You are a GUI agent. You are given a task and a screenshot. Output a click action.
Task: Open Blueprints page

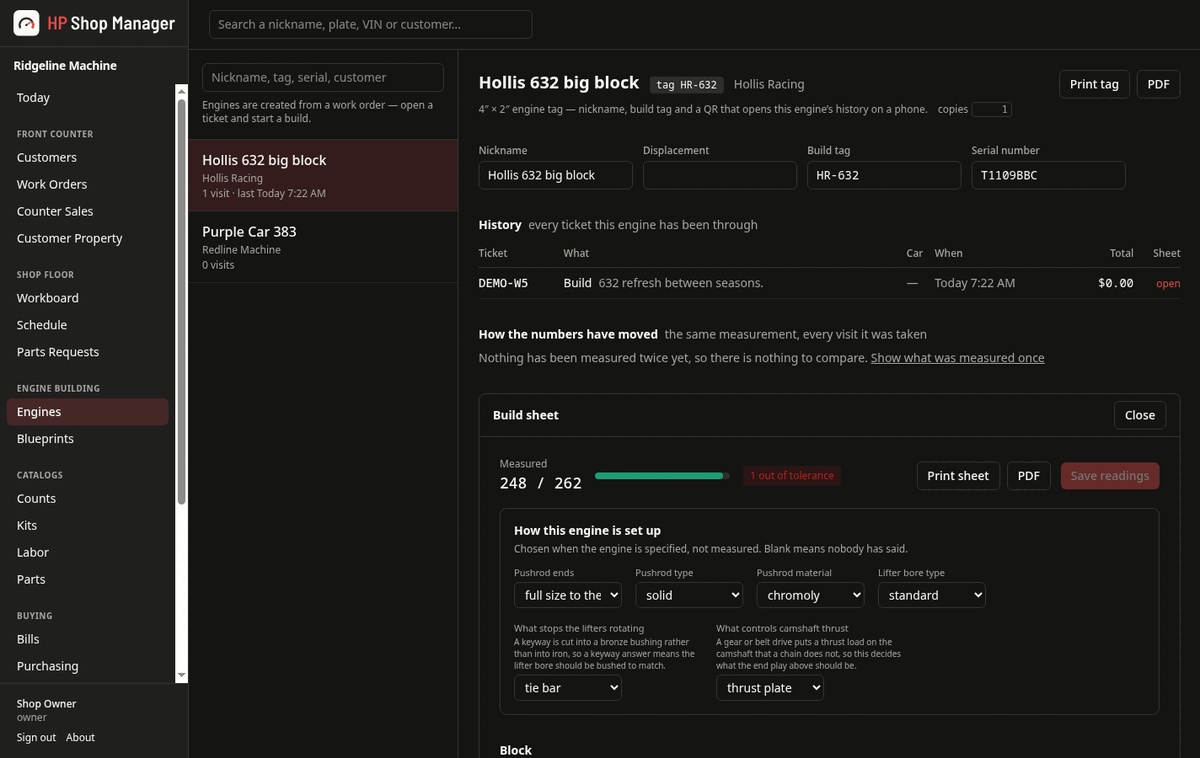[87, 439]
